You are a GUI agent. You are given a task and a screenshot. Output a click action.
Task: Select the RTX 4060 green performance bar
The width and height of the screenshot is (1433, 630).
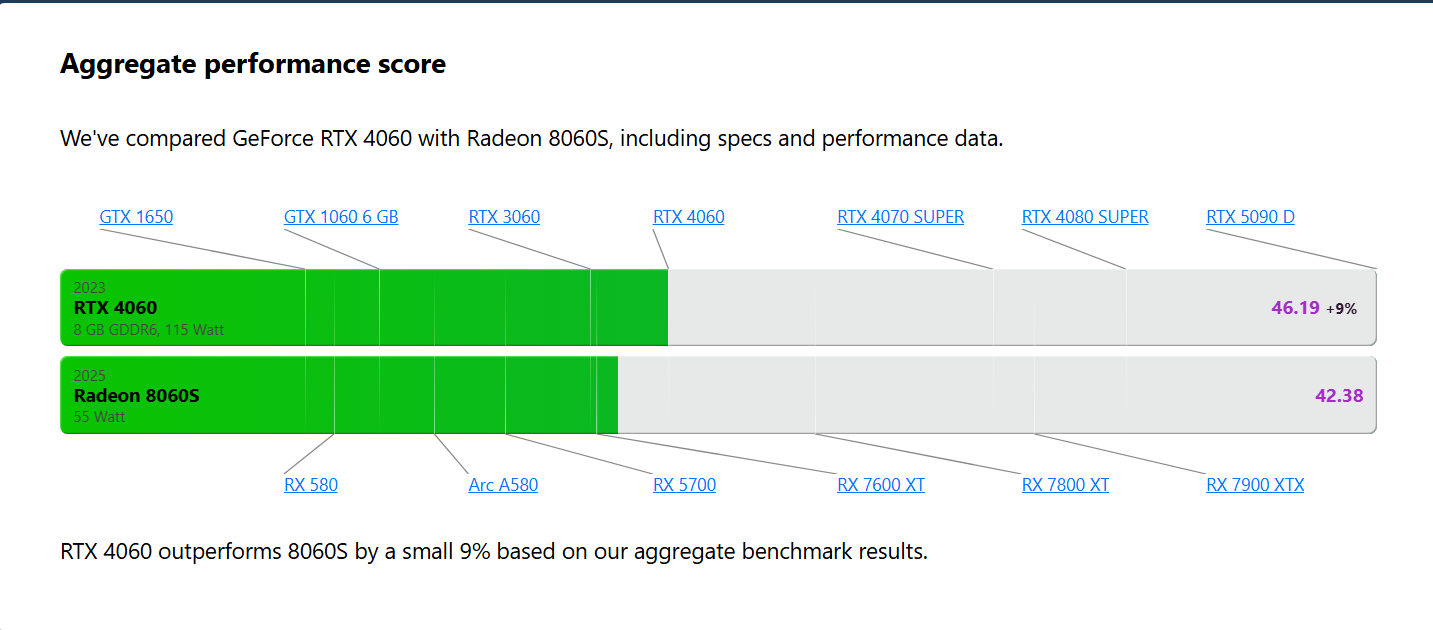(364, 307)
